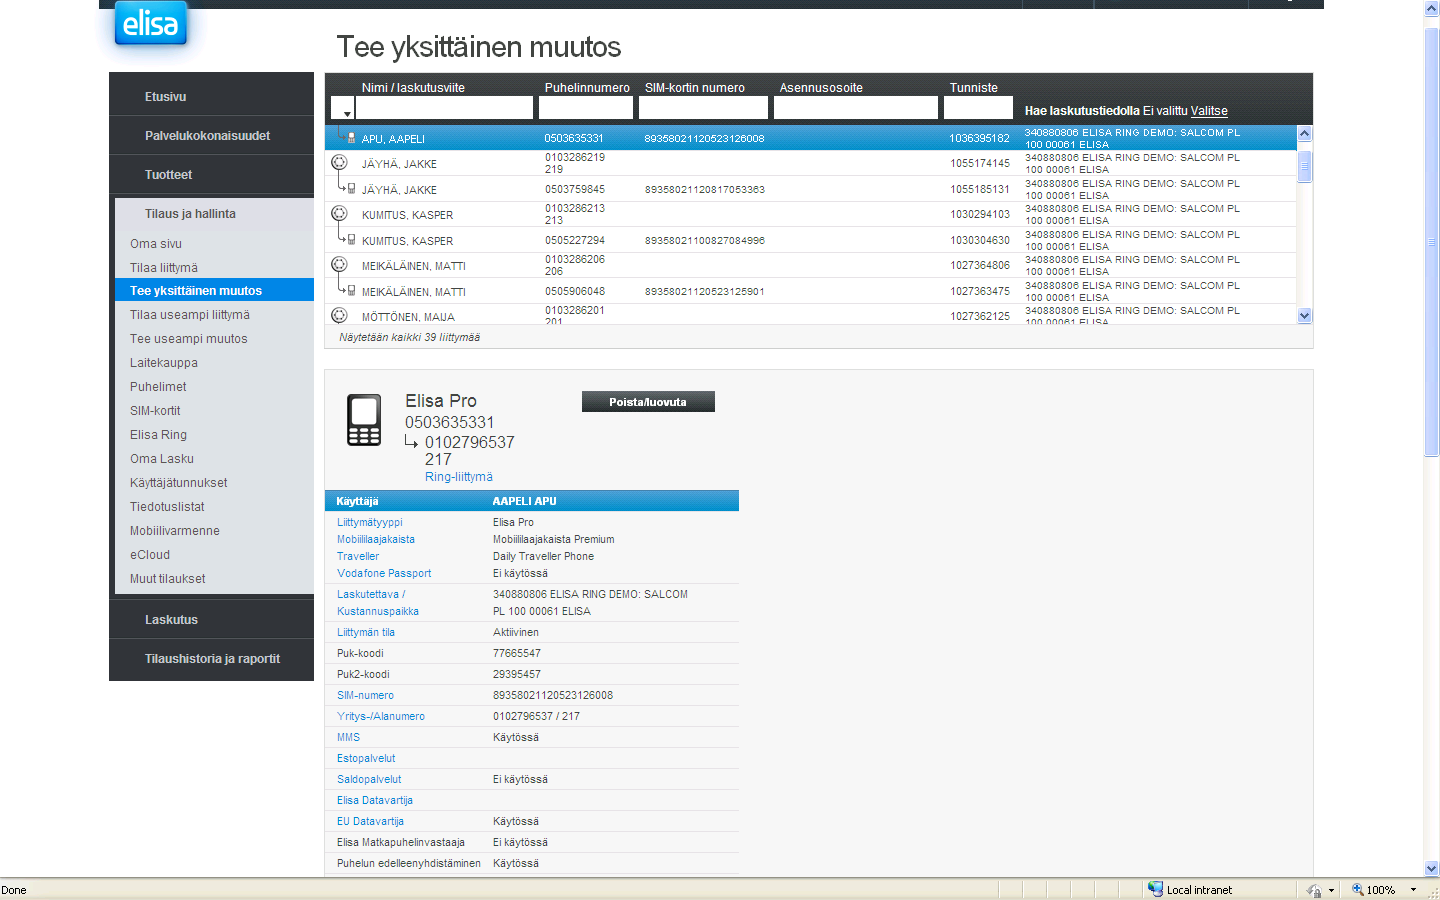
Task: Open Mobiilivarmenne in the sidebar
Action: point(174,530)
